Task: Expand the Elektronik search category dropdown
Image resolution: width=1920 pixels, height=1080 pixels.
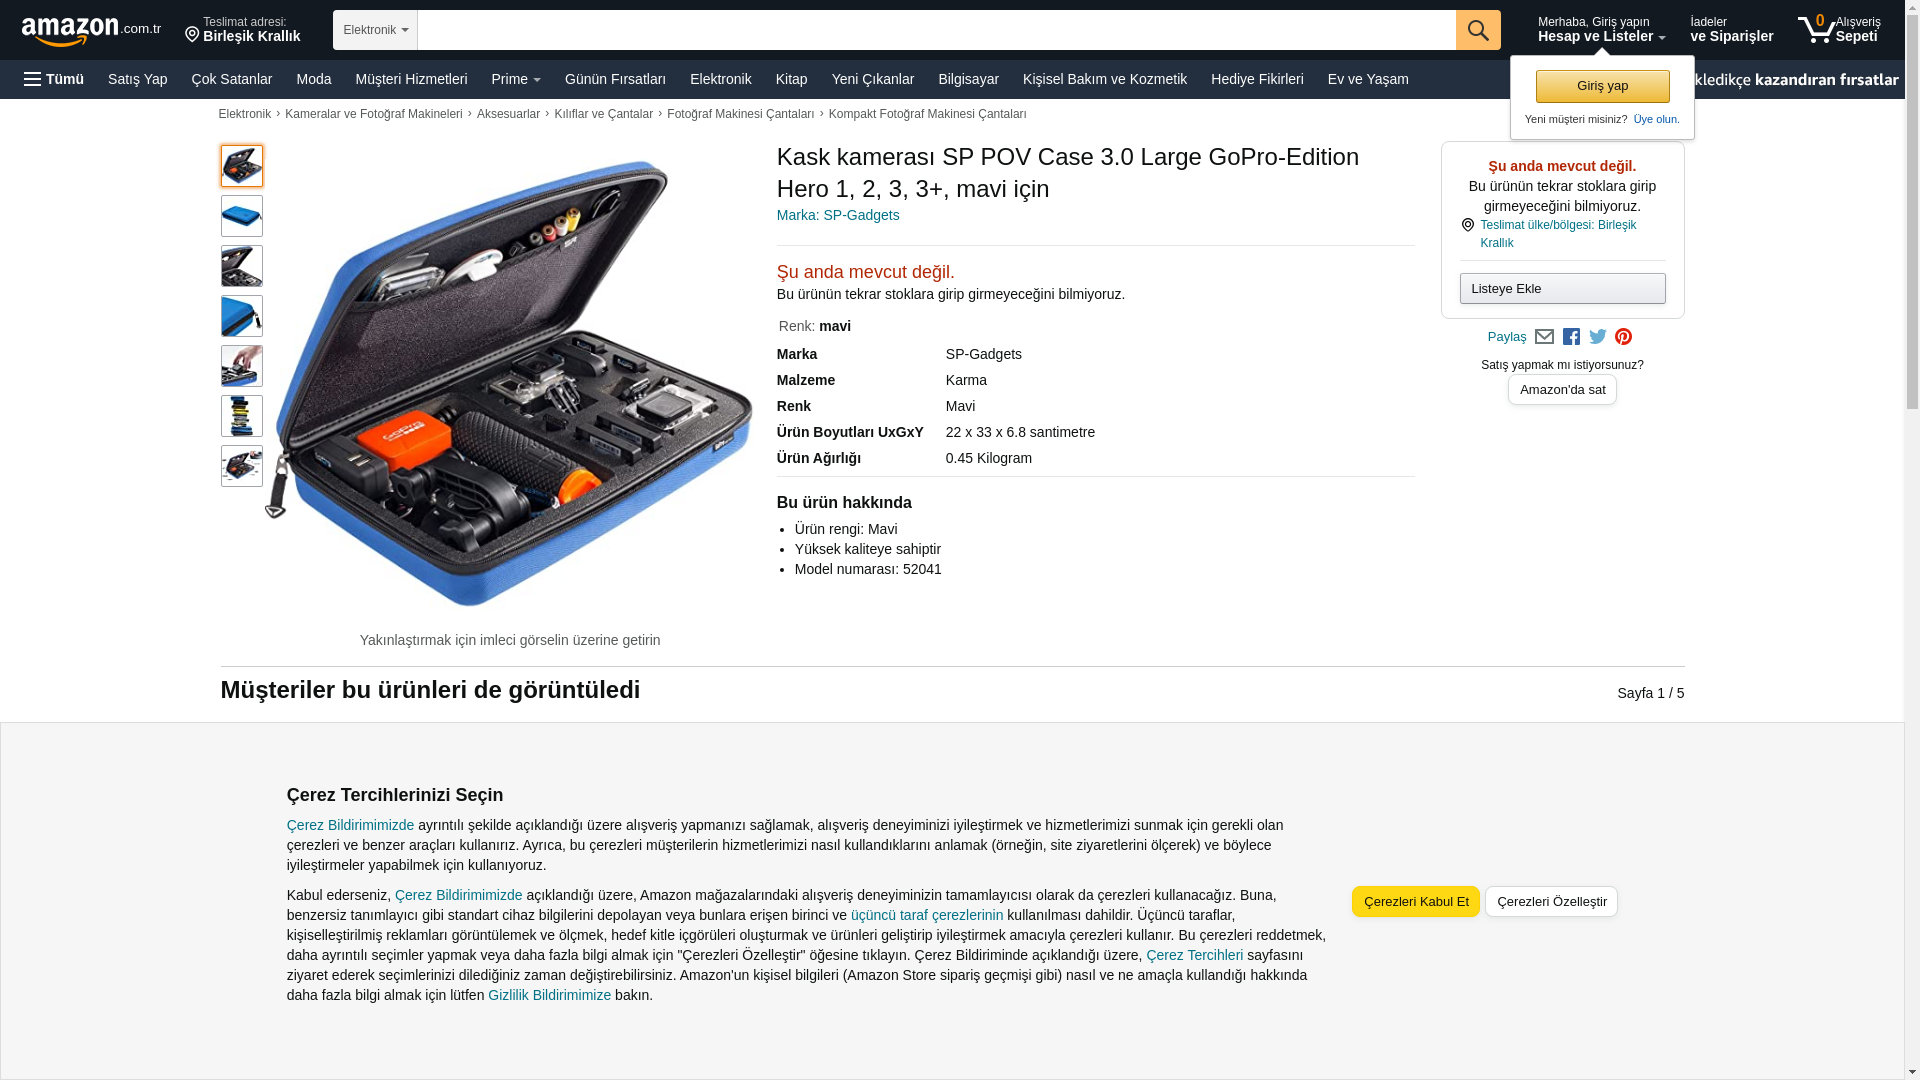Action: [x=375, y=30]
